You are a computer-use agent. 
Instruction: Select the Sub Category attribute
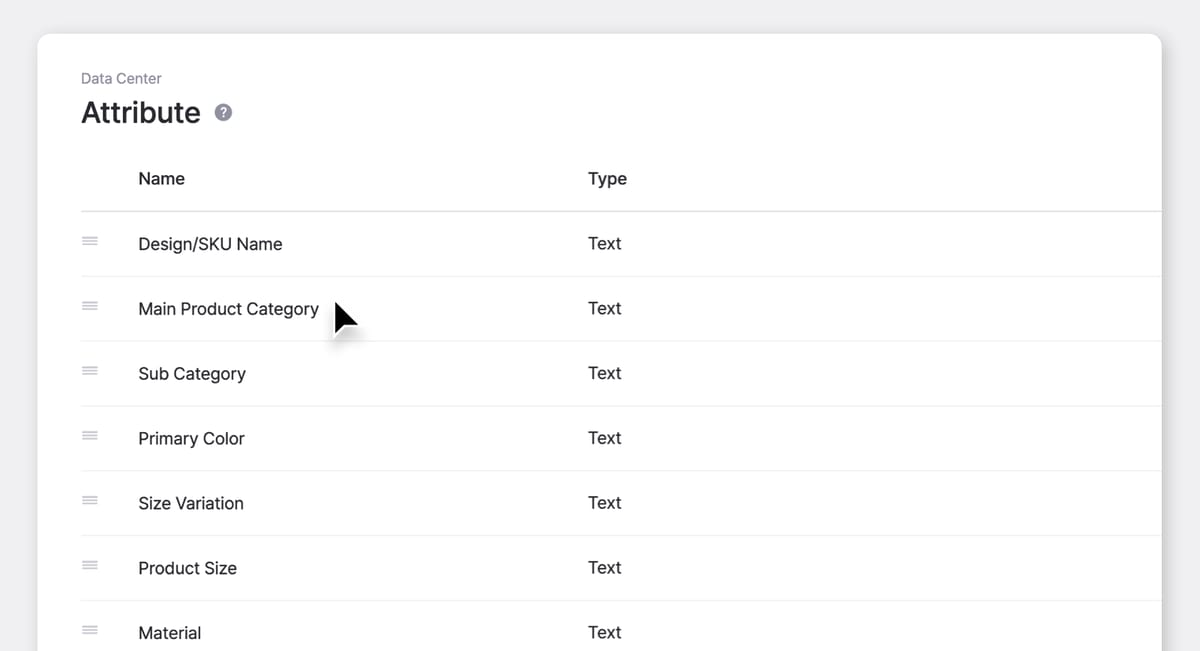click(192, 373)
